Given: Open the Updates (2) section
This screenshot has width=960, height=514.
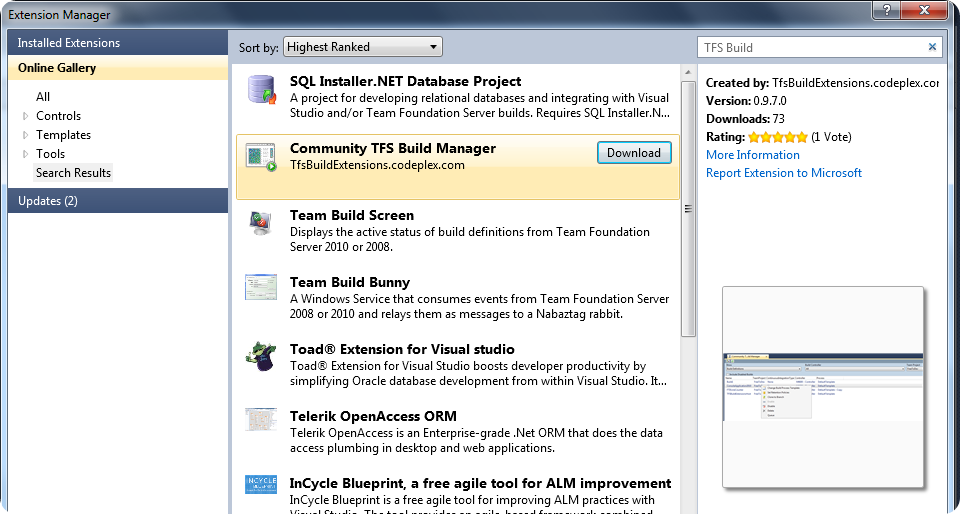Looking at the screenshot, I should (118, 201).
